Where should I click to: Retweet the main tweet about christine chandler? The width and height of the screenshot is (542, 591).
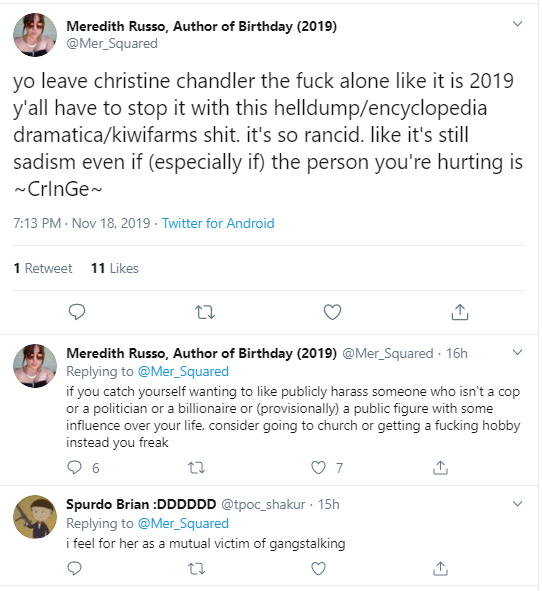(205, 312)
